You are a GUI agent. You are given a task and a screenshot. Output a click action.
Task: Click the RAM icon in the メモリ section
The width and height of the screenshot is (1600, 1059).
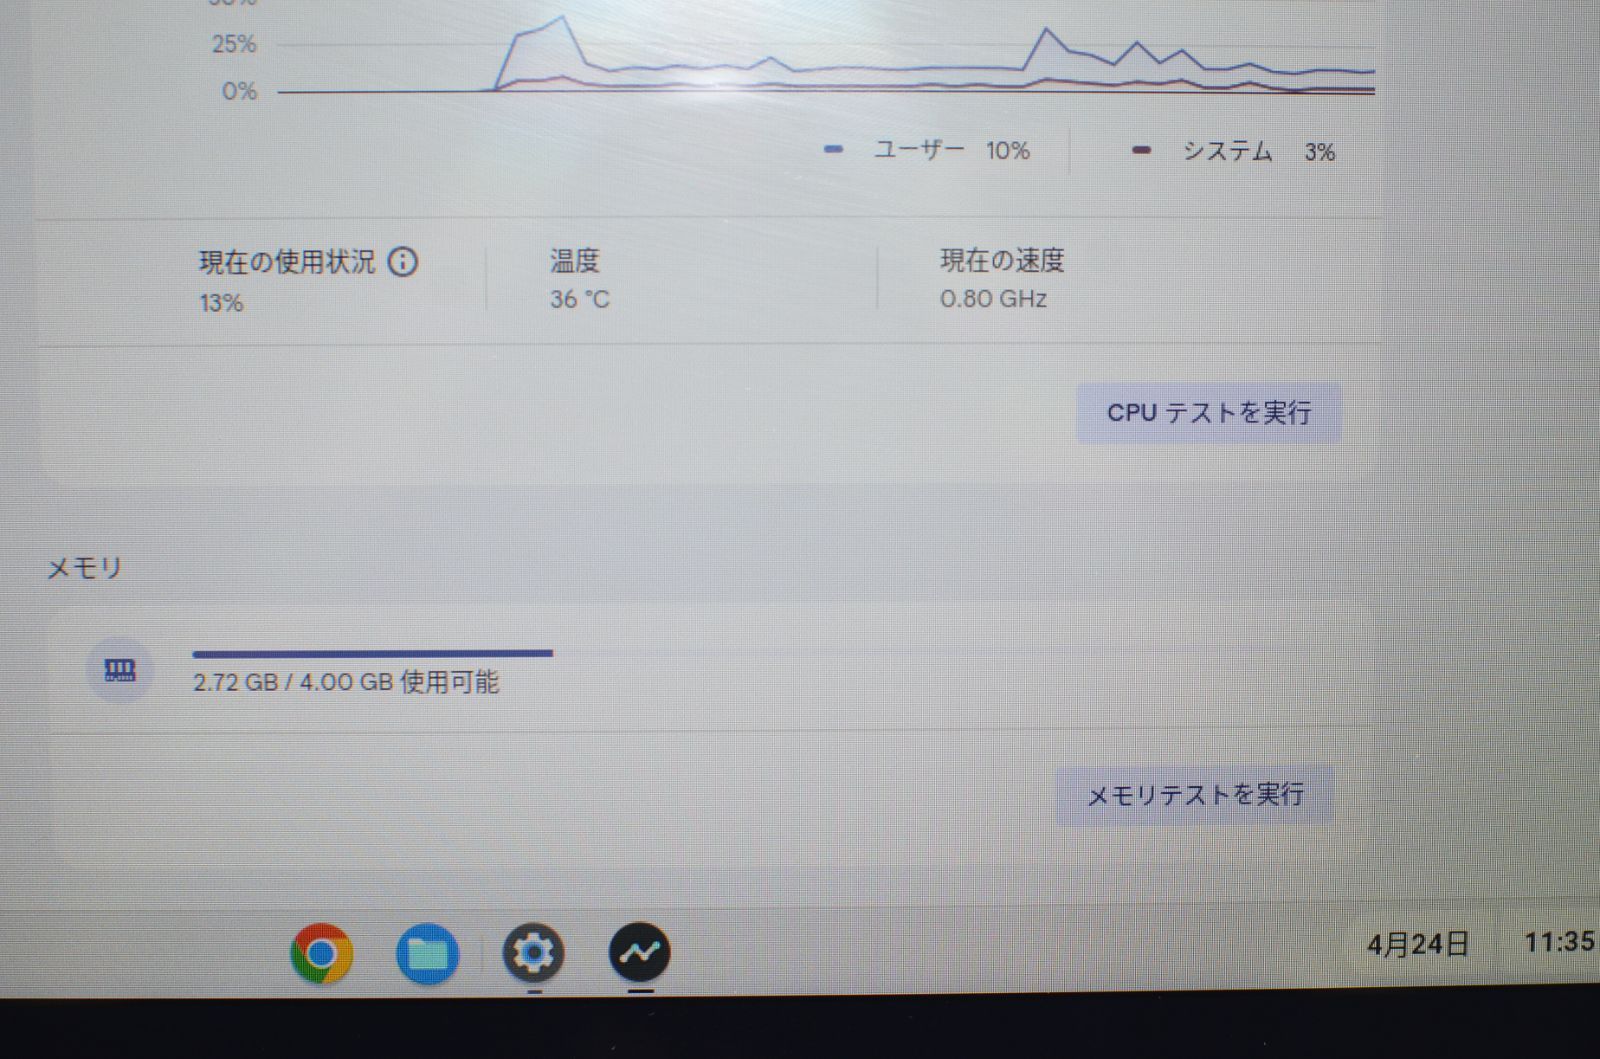[x=120, y=670]
